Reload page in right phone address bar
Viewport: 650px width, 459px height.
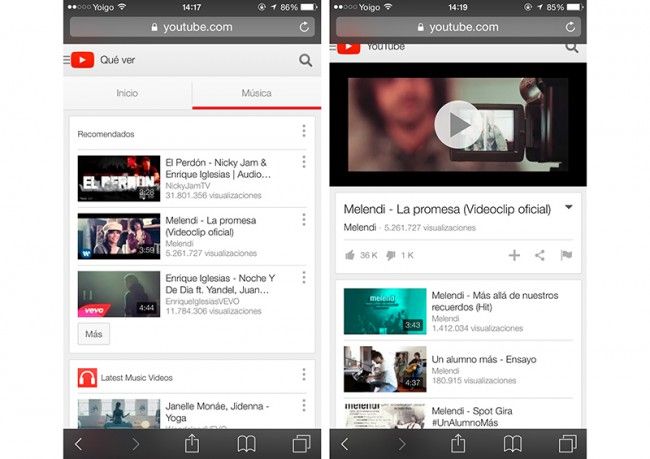click(x=570, y=27)
